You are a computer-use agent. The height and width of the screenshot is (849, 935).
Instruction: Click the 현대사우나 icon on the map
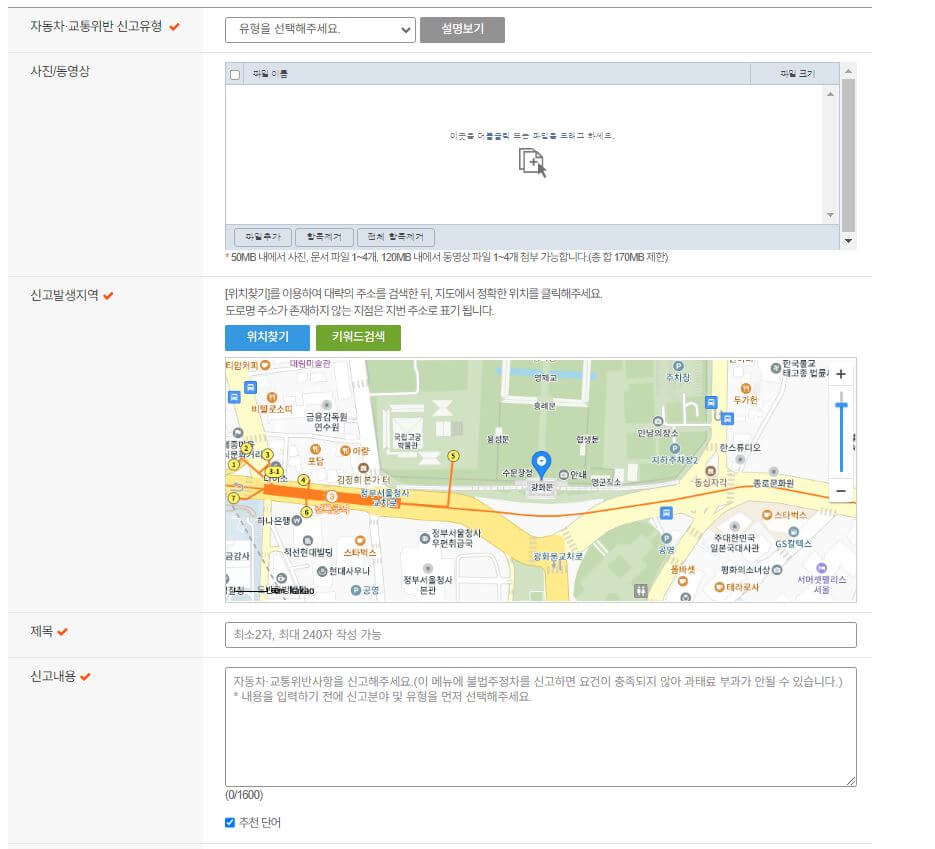[322, 571]
